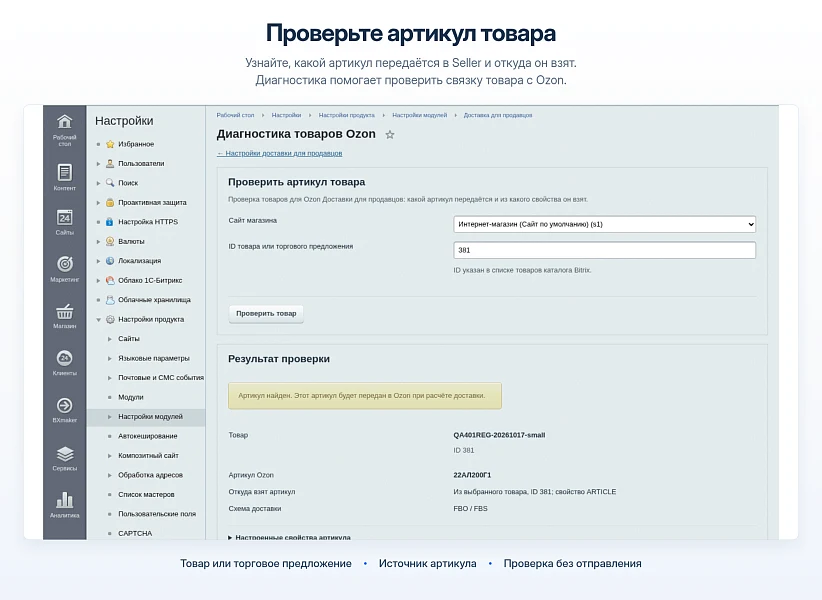Click the FBO / FBS delivery scheme value
822x600 pixels.
pos(470,508)
